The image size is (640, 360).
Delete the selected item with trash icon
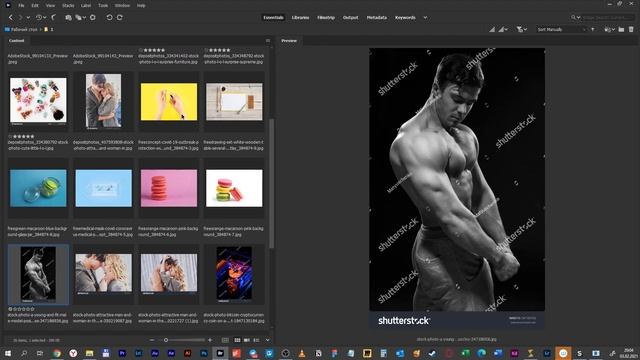631,29
